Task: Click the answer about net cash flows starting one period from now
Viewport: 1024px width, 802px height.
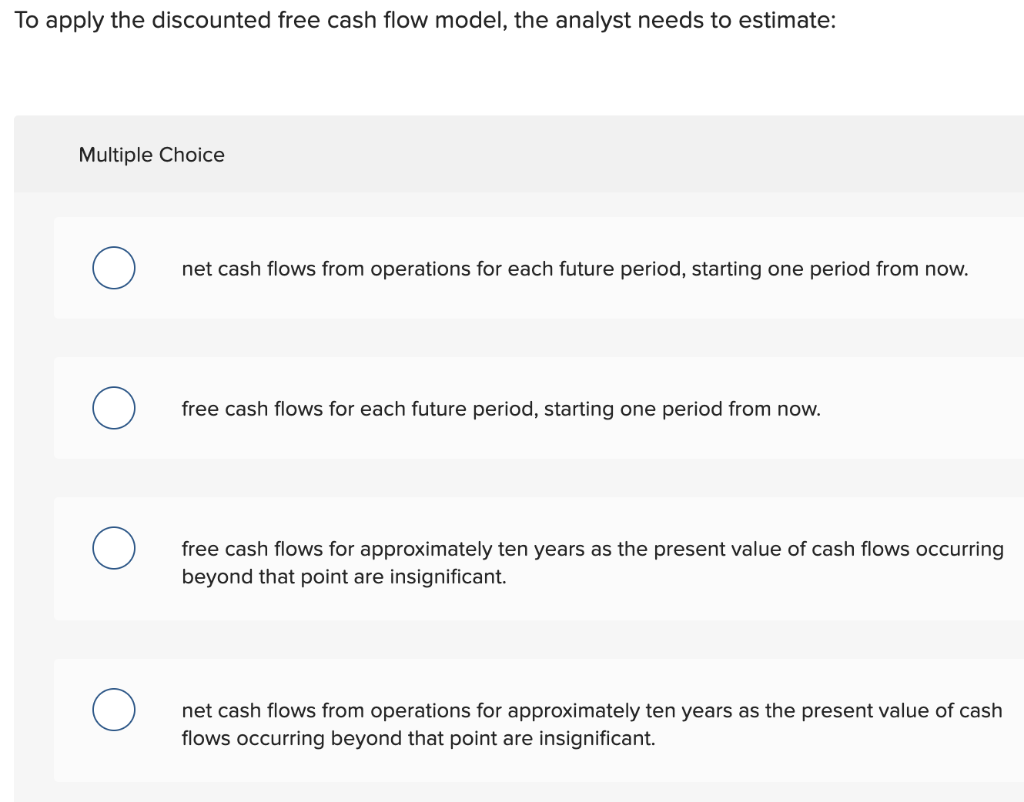Action: (x=574, y=268)
